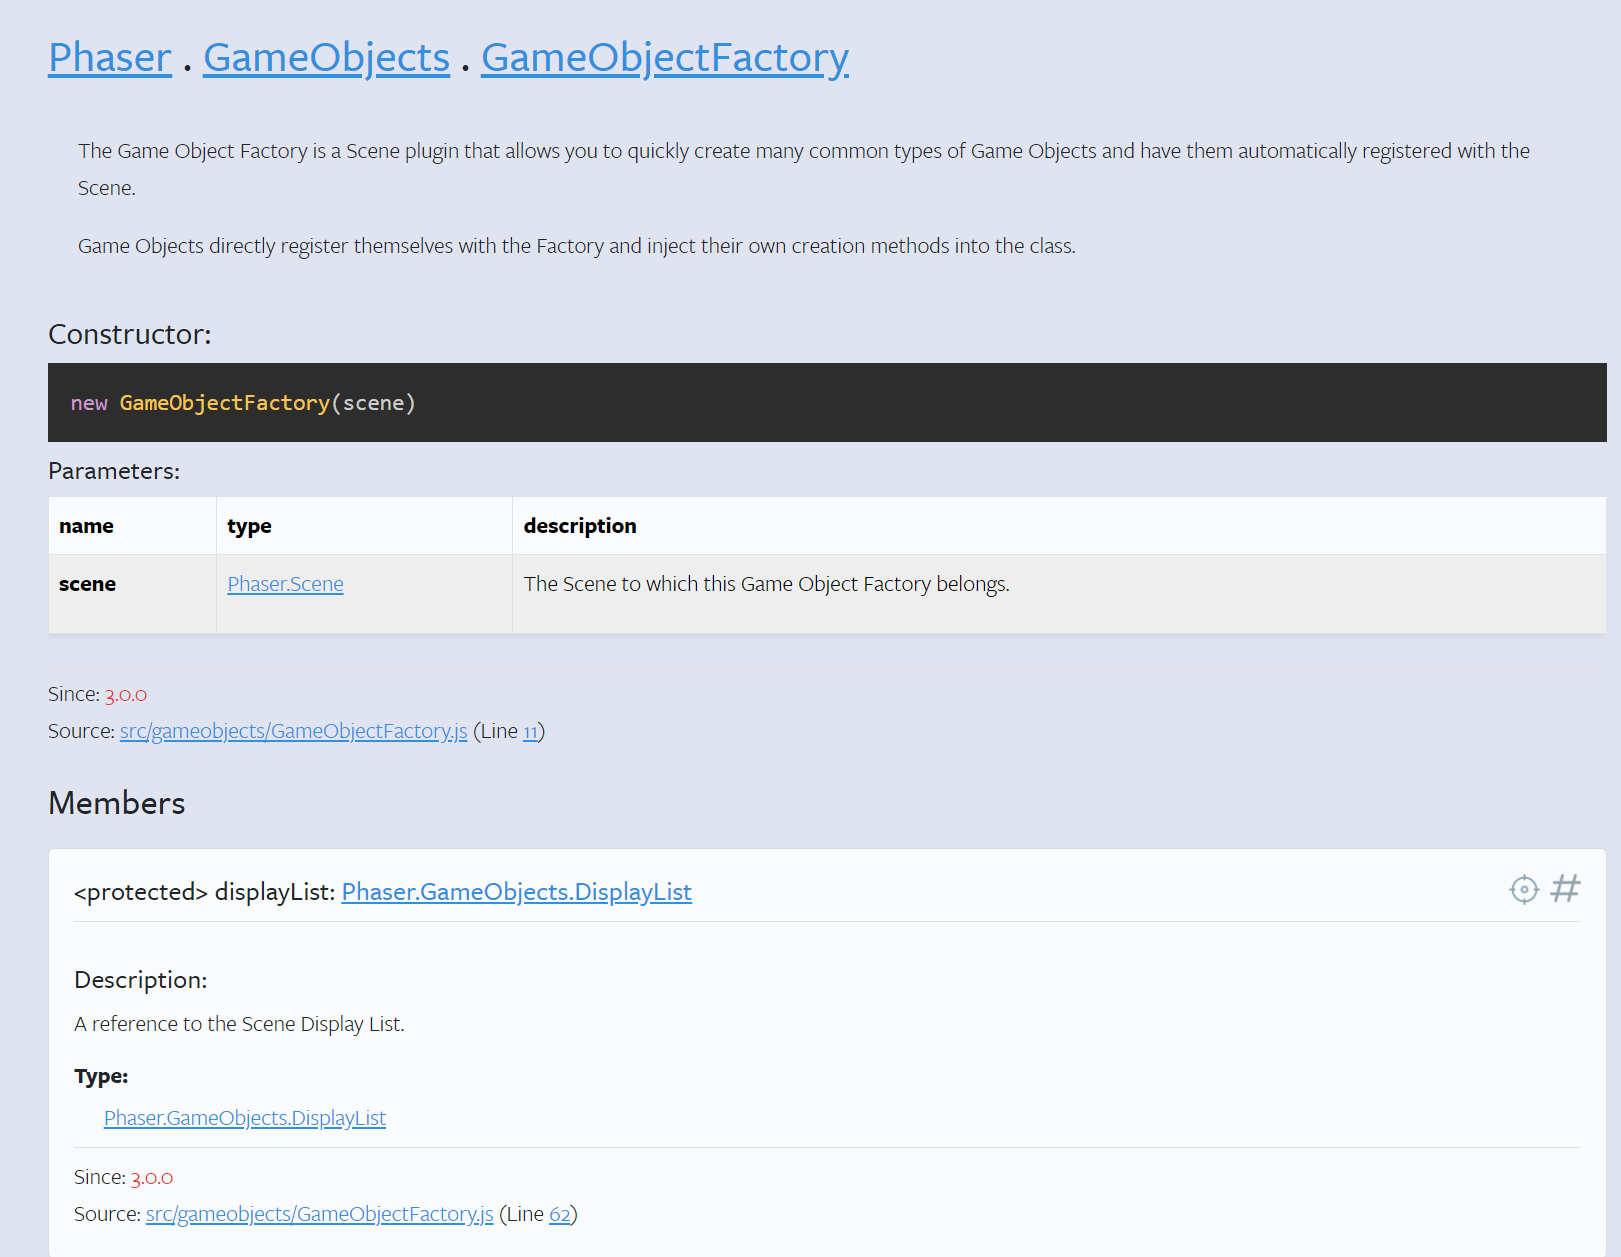Click the hash permalink icon for displayList

coord(1566,888)
